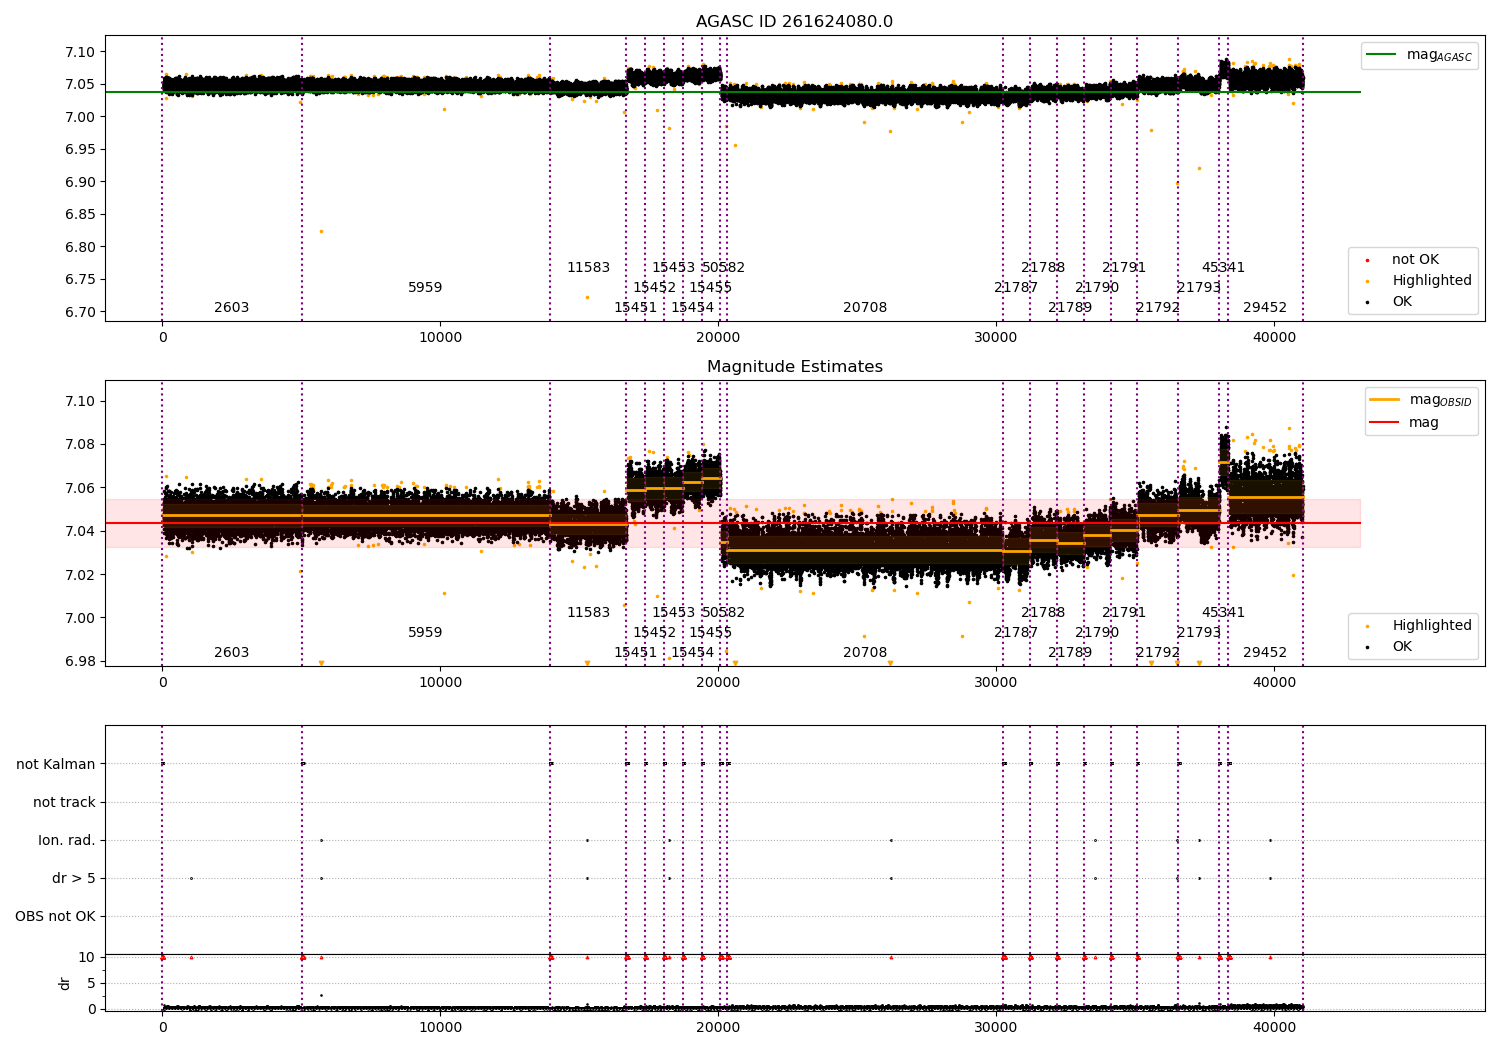Click the 7.05 tick on AGASC ID plot
Screen dimensions: 1500x1050
[83, 85]
